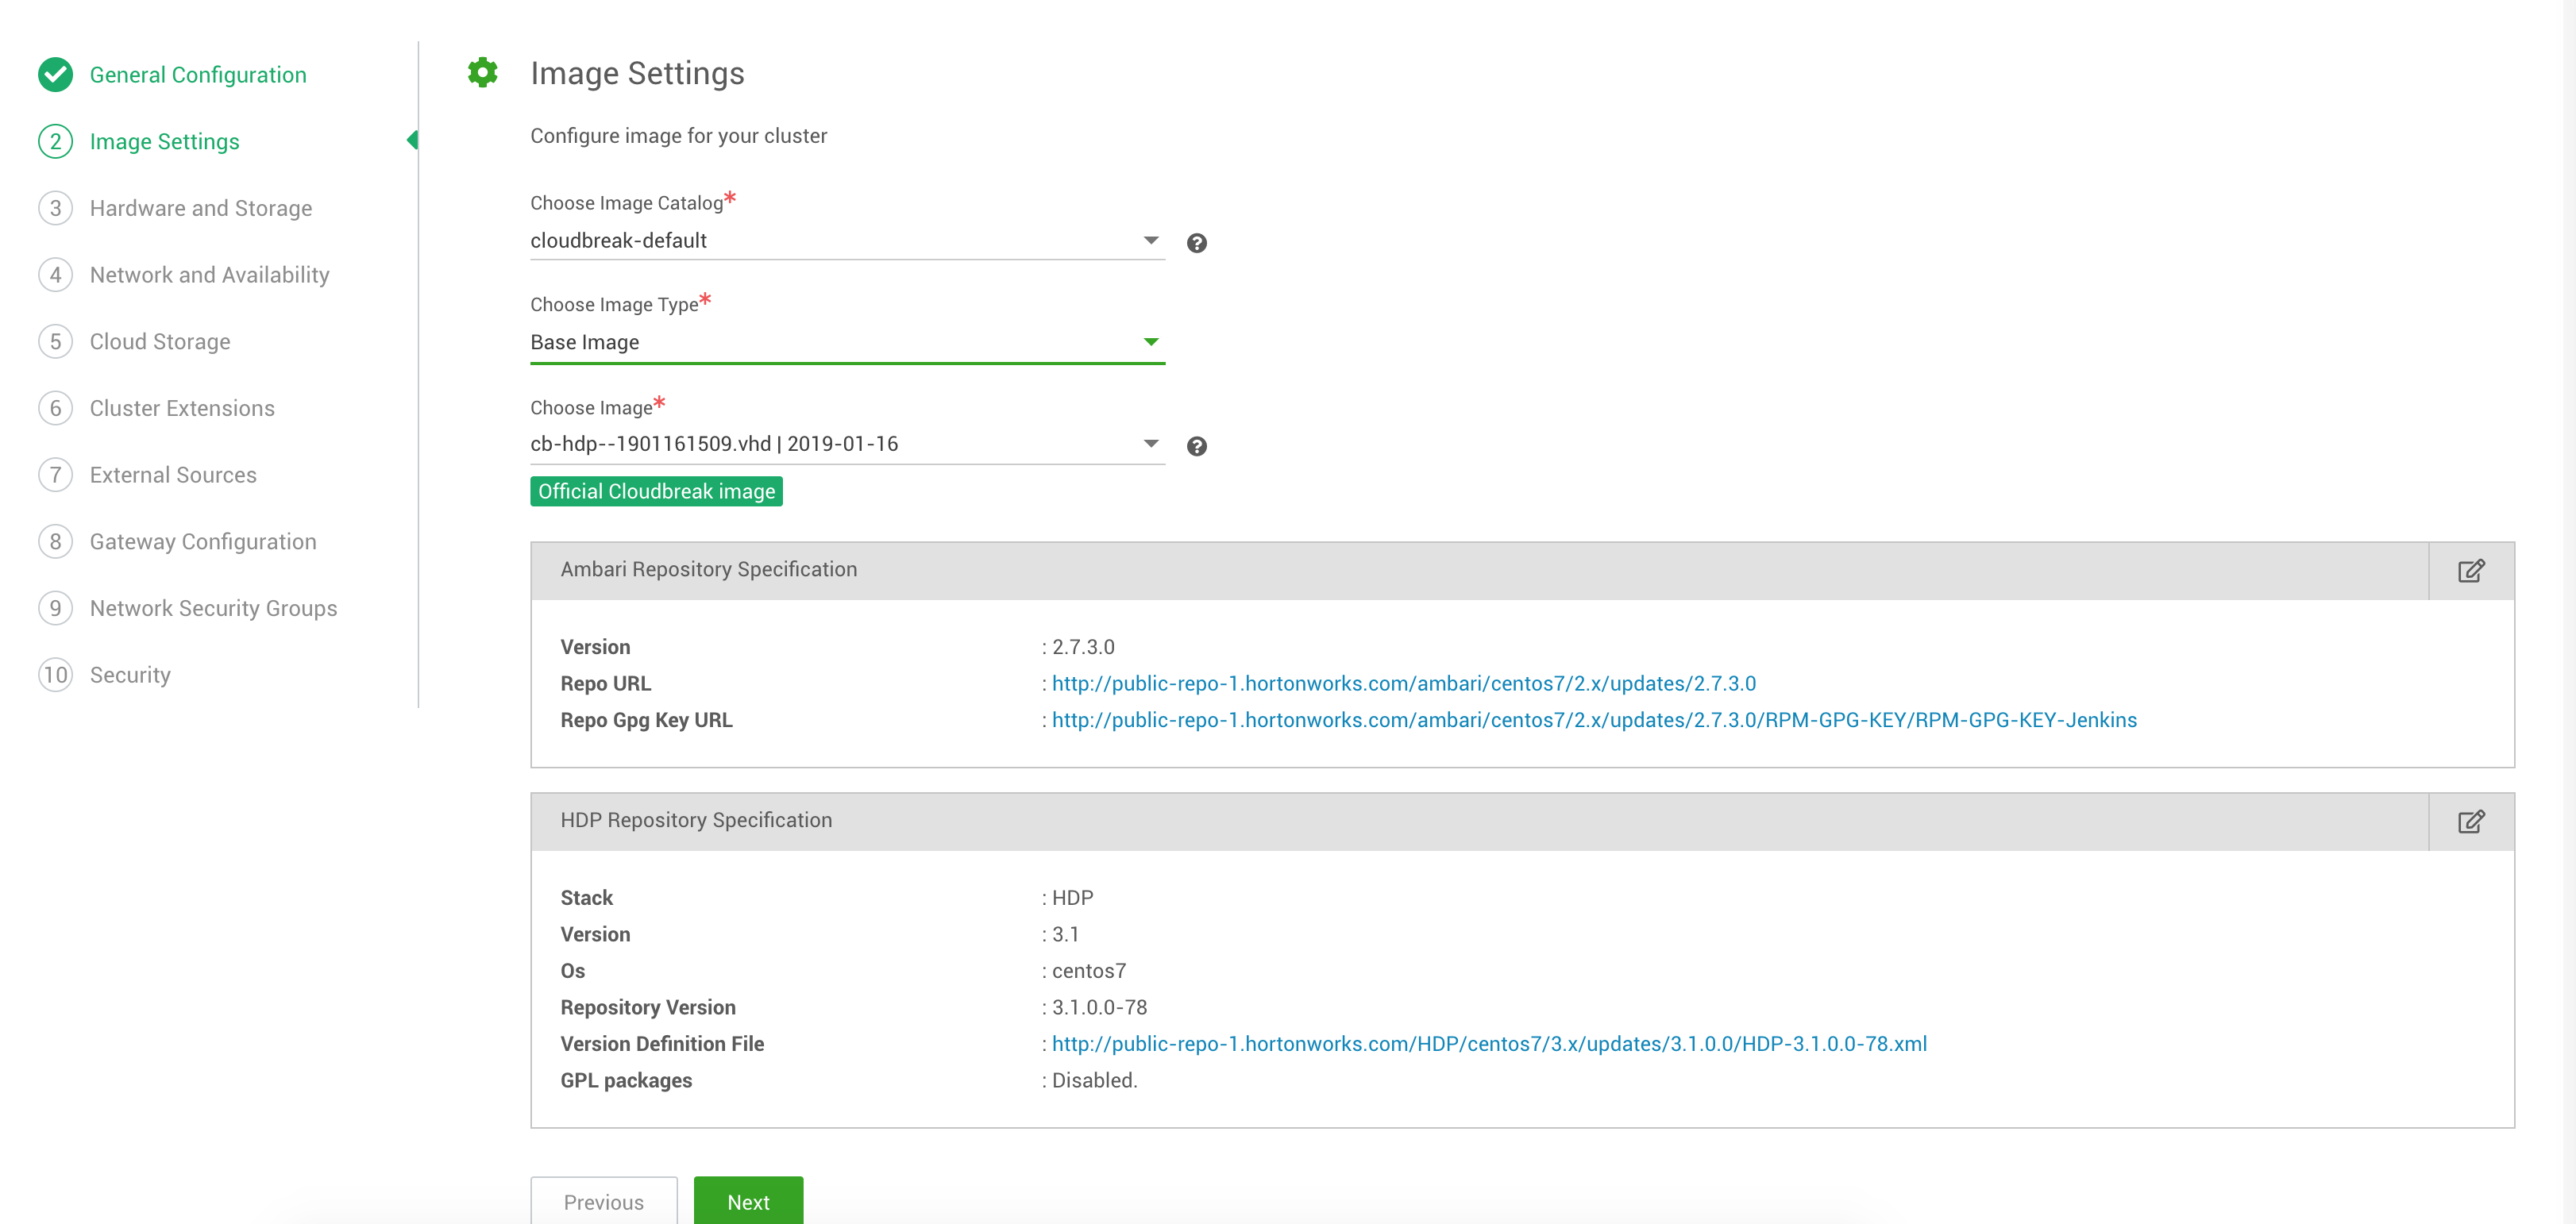Click the Official Cloudbreak image badge
The height and width of the screenshot is (1224, 2576).
point(656,491)
